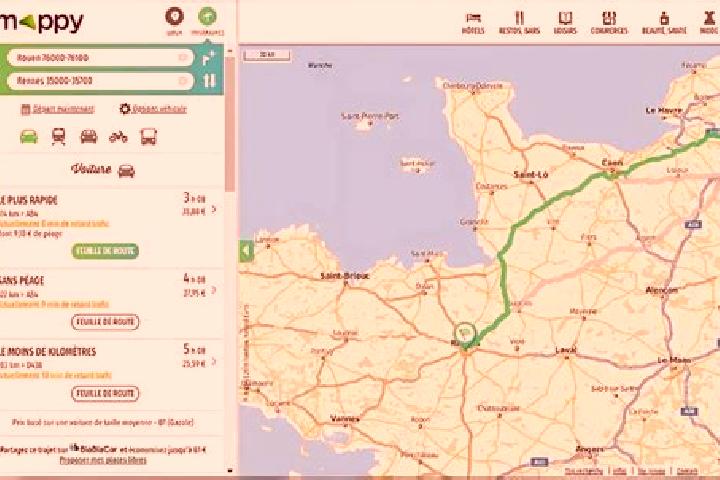This screenshot has width=720, height=480.
Task: Swap departure and arrival with arrows icon
Action: (x=209, y=81)
